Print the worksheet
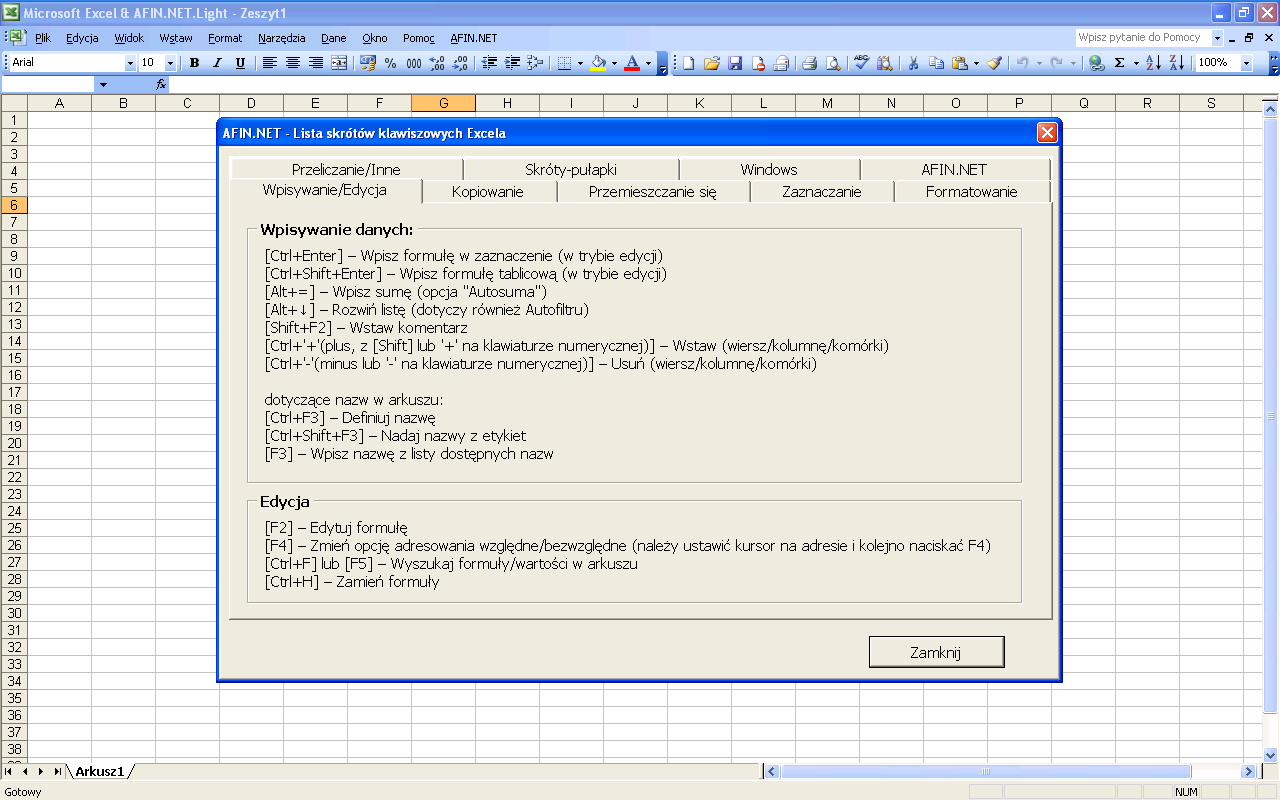This screenshot has height=800, width=1280. (x=811, y=63)
